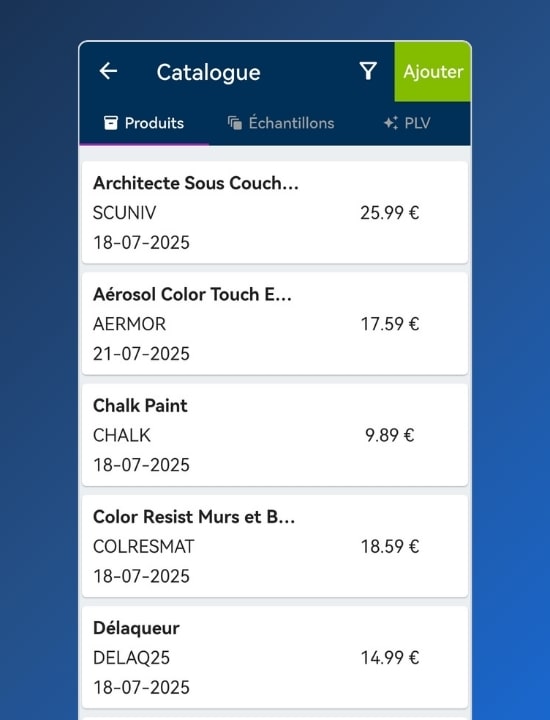
Task: Open the filter funnel icon
Action: pos(368,71)
